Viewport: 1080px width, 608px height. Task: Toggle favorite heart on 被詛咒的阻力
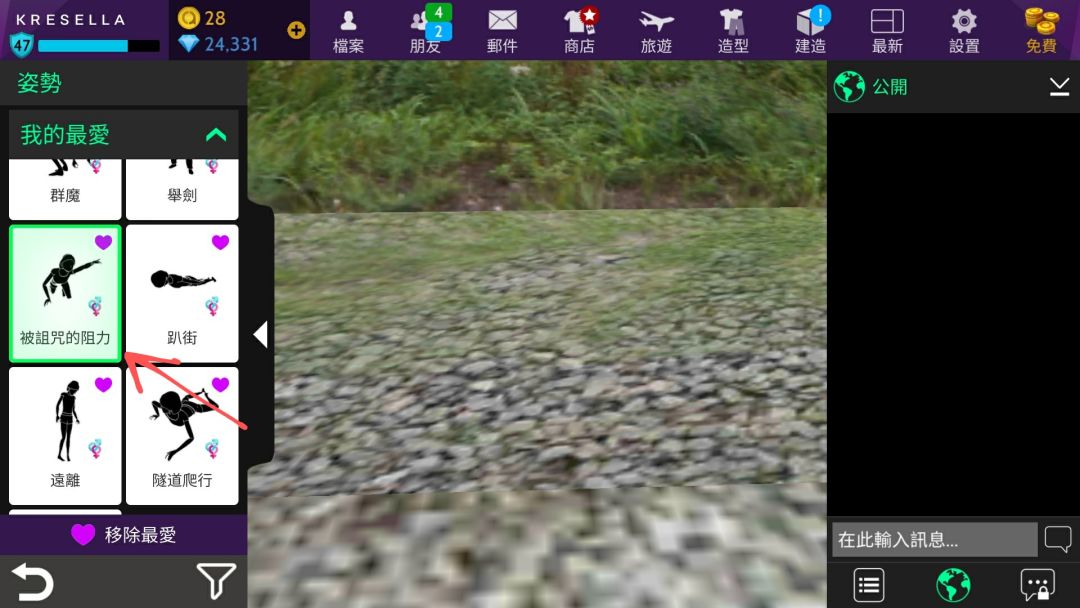[x=103, y=242]
